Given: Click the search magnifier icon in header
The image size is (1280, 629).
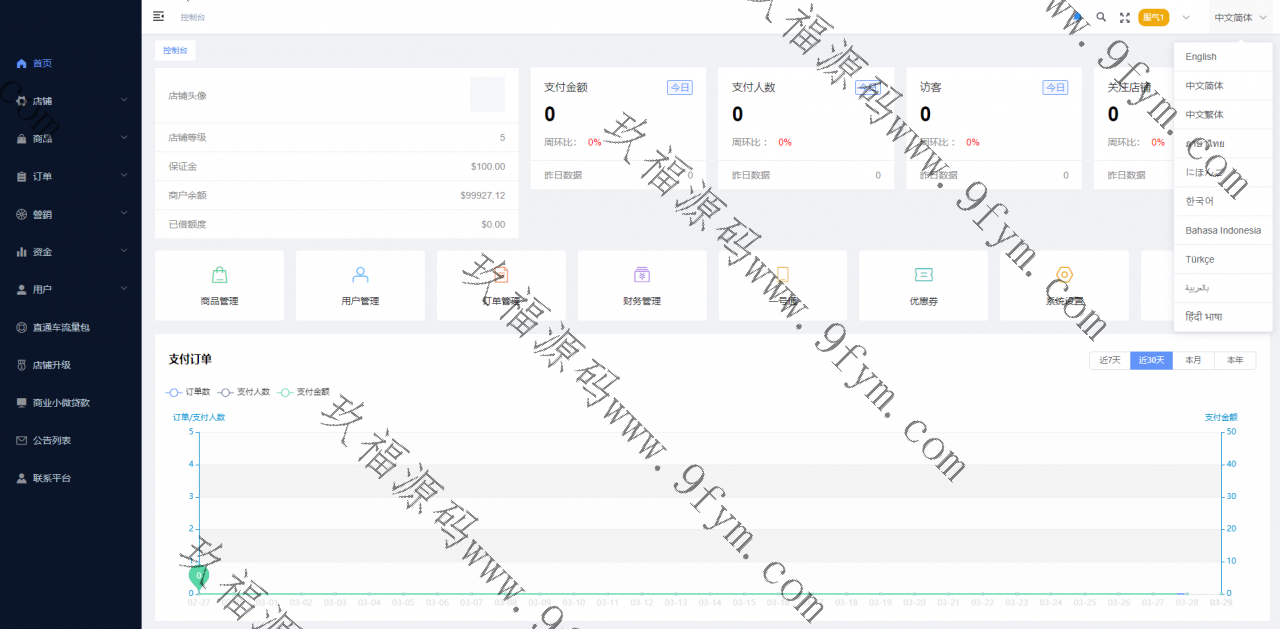Looking at the screenshot, I should [x=1101, y=17].
